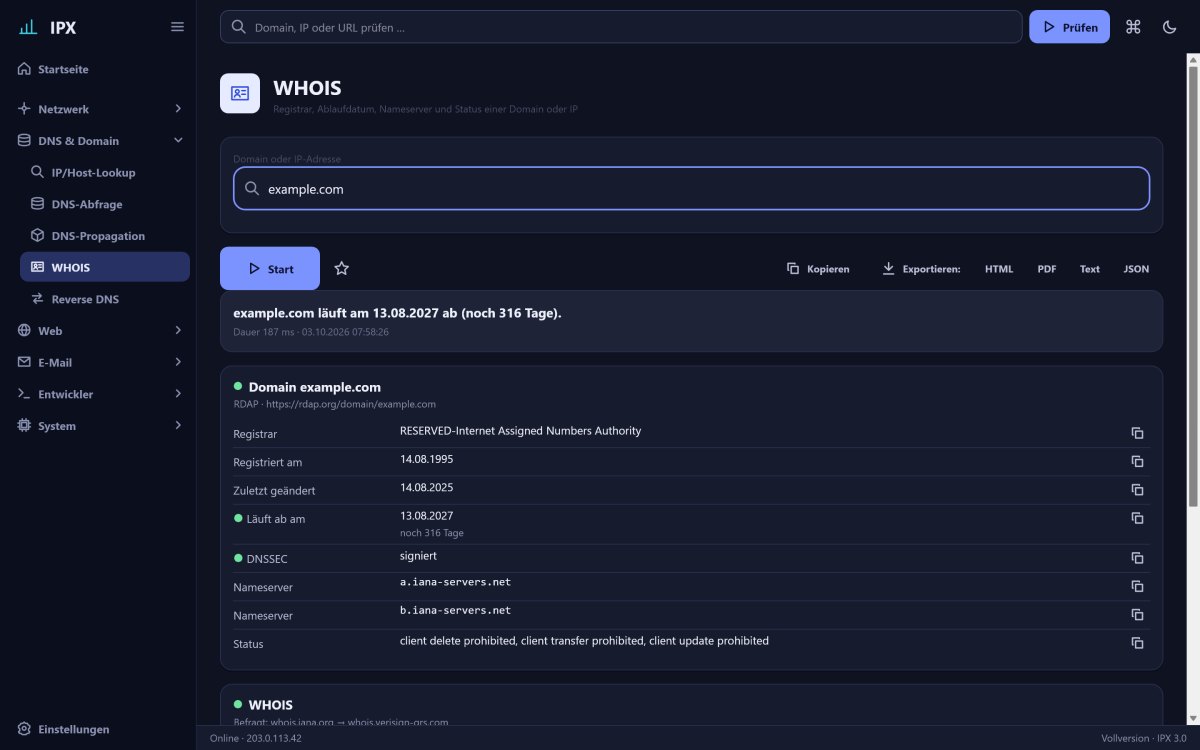This screenshot has height=750, width=1200.
Task: Focus the global search field at top
Action: pyautogui.click(x=621, y=27)
